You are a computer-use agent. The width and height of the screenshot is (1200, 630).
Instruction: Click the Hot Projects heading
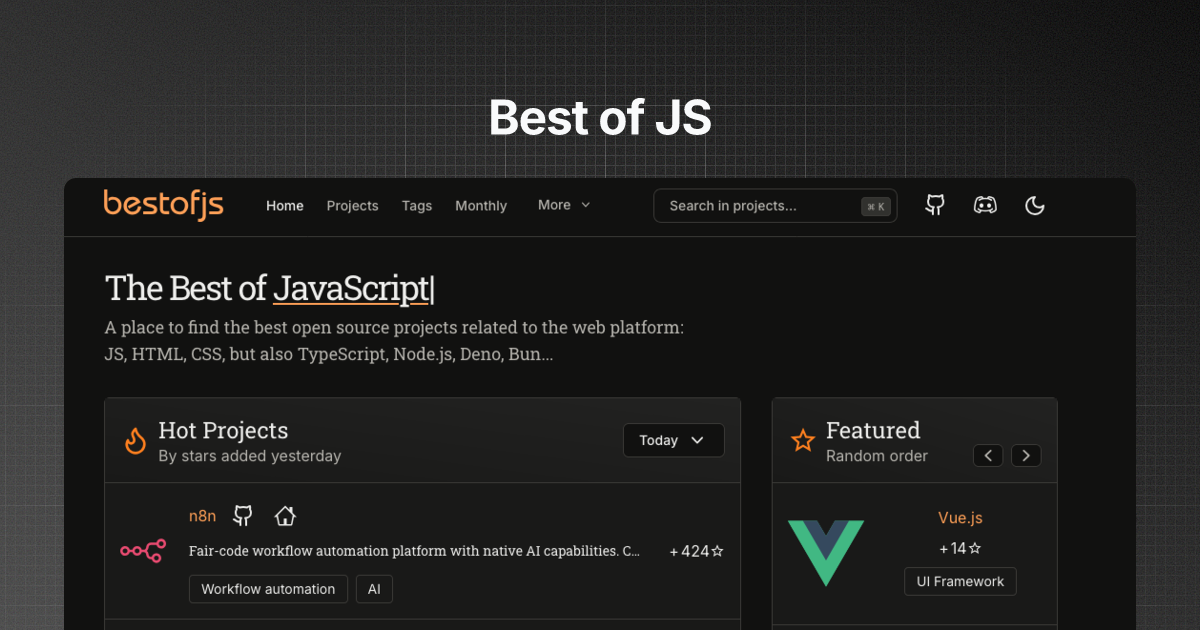pos(223,431)
